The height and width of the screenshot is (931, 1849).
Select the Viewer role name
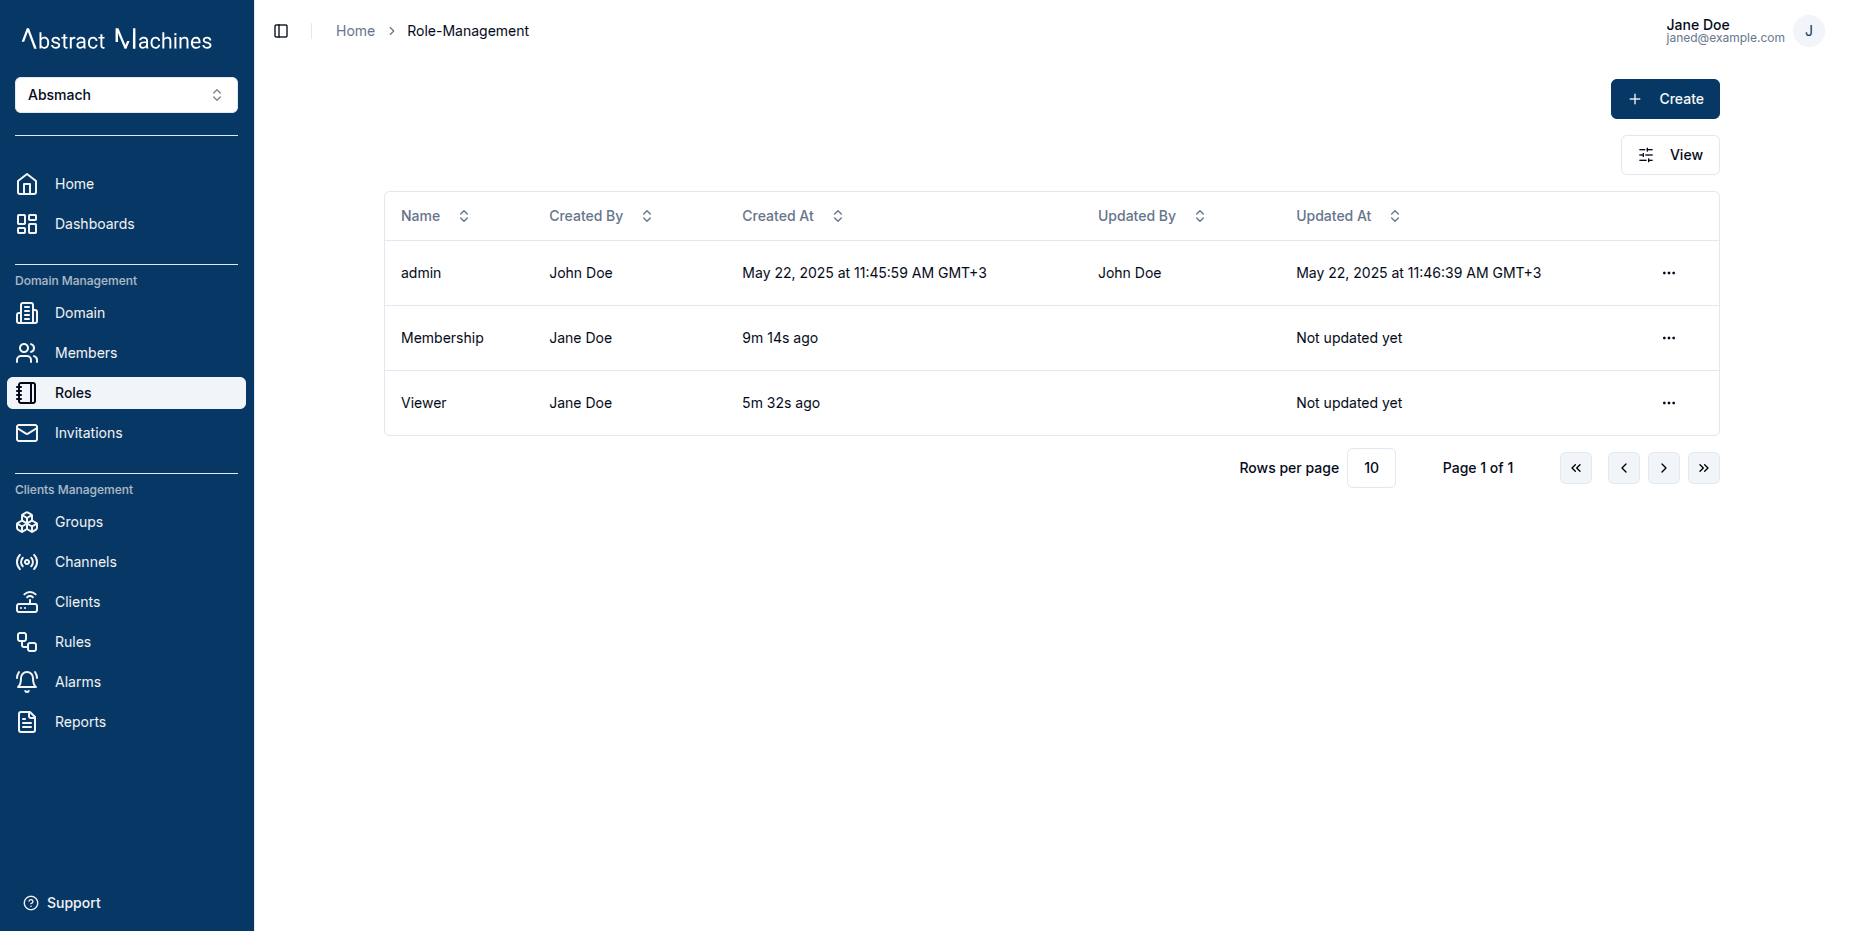click(424, 403)
